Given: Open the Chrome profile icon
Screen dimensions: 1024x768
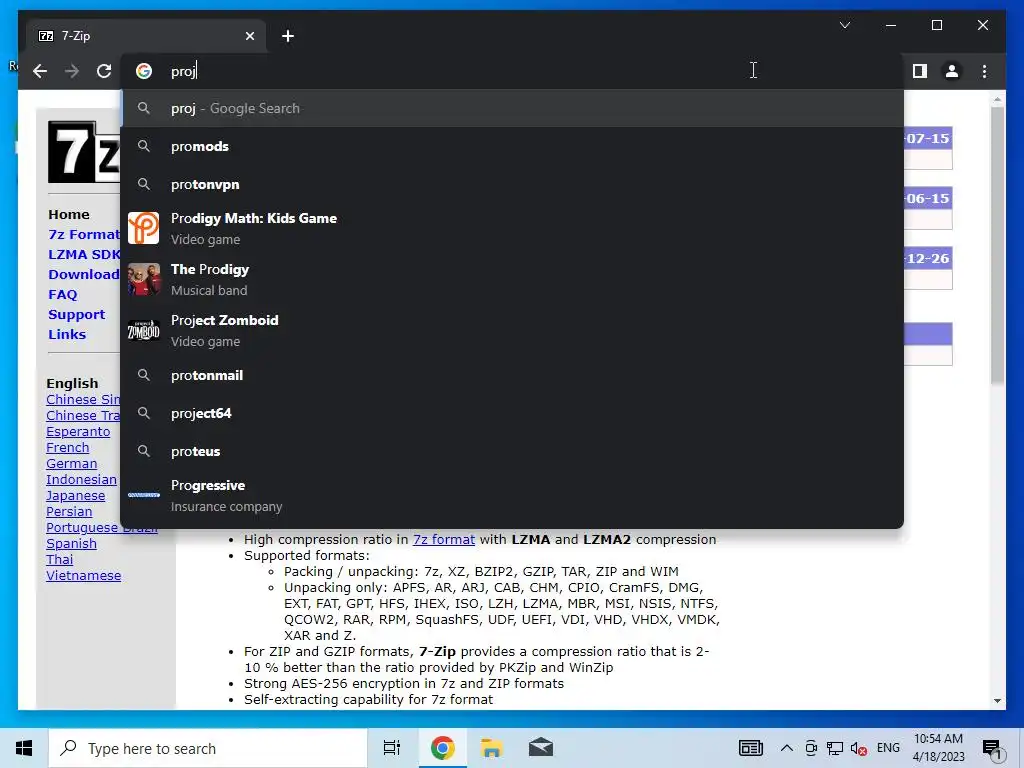Looking at the screenshot, I should (952, 71).
